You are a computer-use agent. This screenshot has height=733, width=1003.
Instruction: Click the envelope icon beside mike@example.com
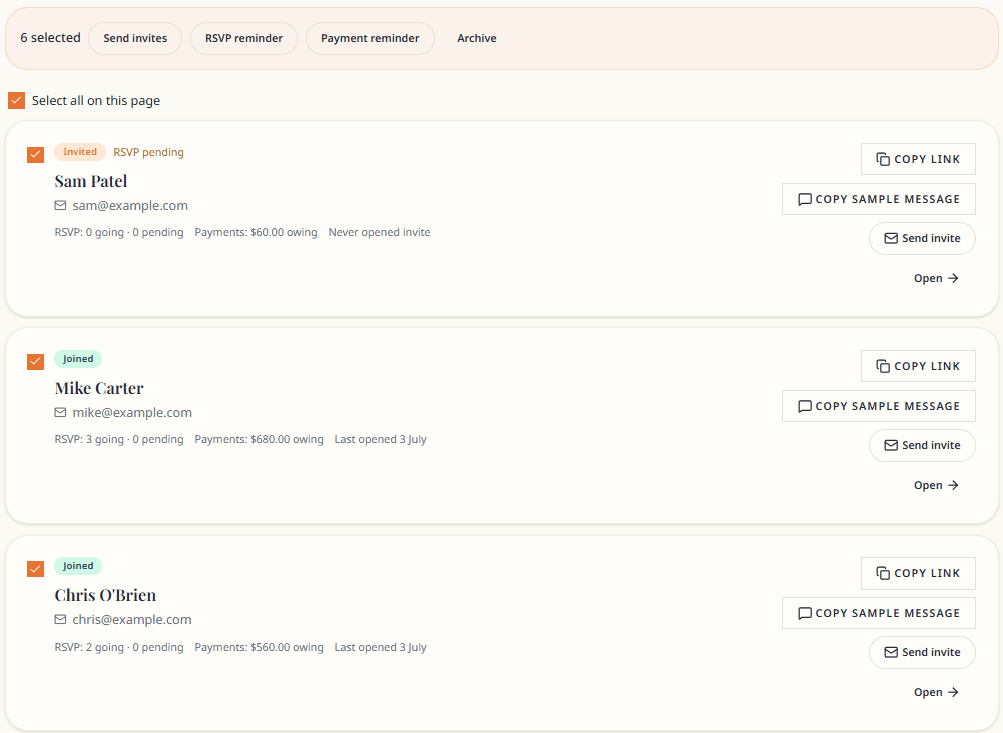(60, 413)
